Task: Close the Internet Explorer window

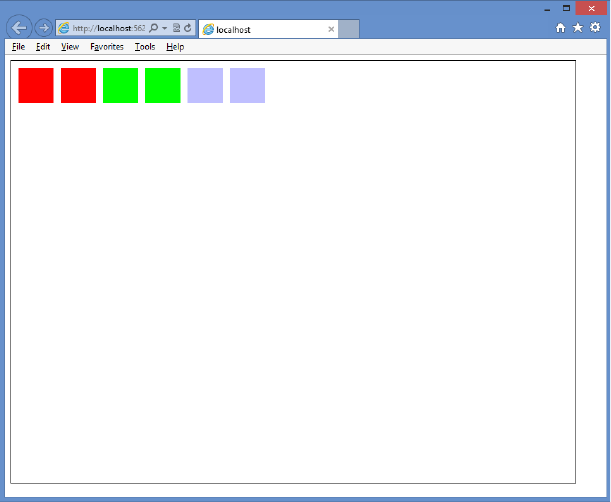Action: 591,8
